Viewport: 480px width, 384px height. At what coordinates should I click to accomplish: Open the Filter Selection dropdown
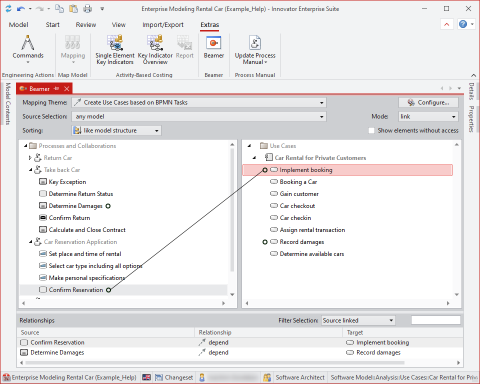pyautogui.click(x=358, y=321)
